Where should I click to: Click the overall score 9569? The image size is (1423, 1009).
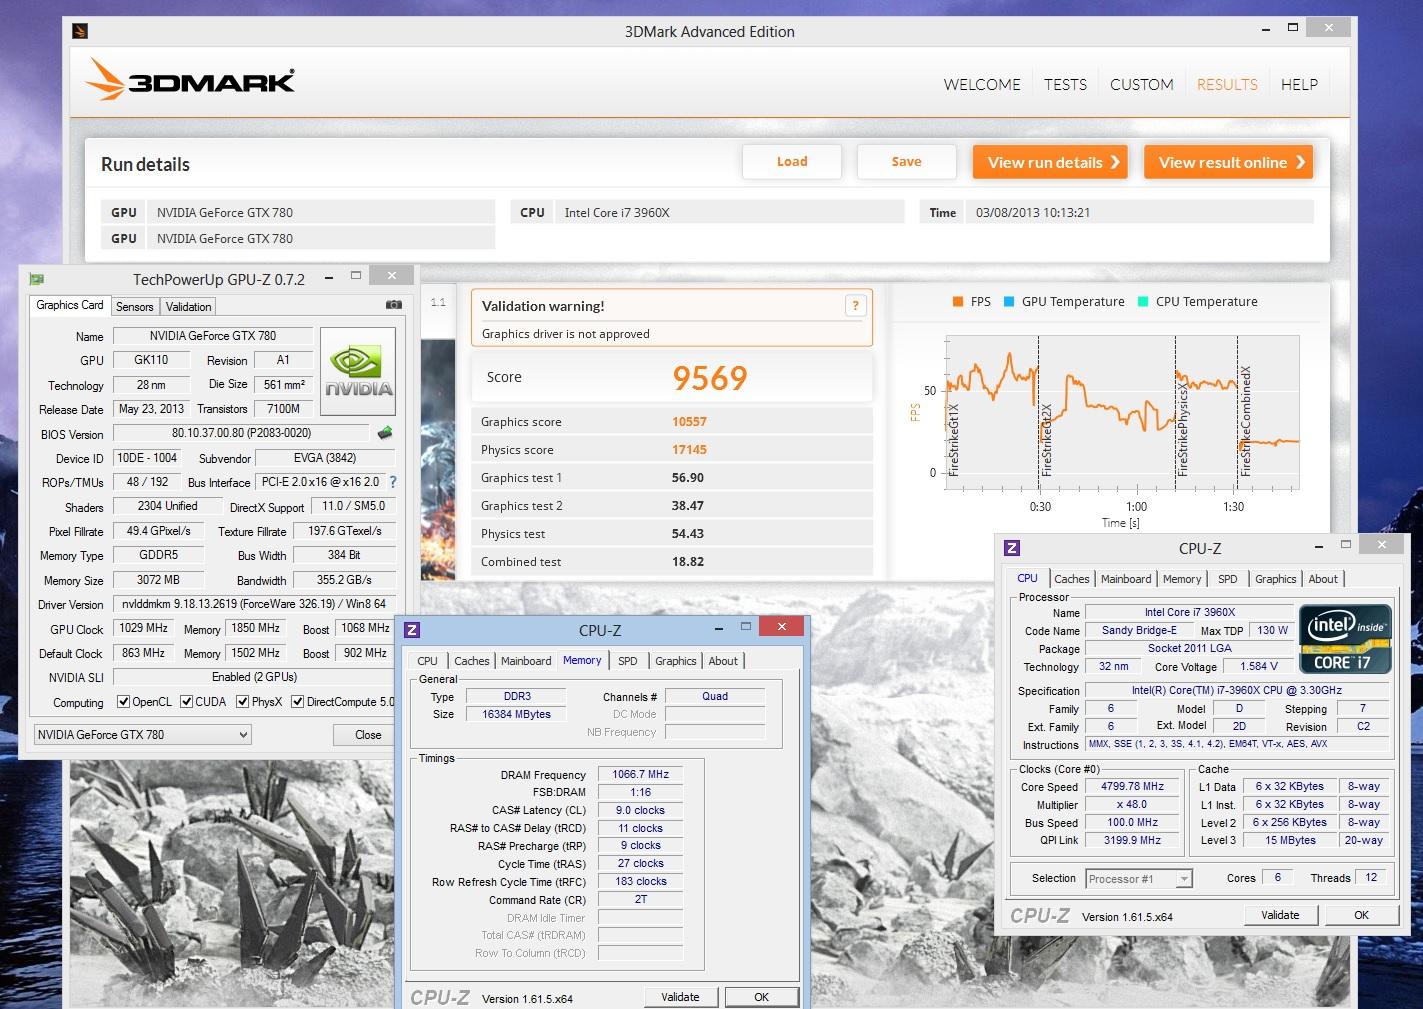710,378
